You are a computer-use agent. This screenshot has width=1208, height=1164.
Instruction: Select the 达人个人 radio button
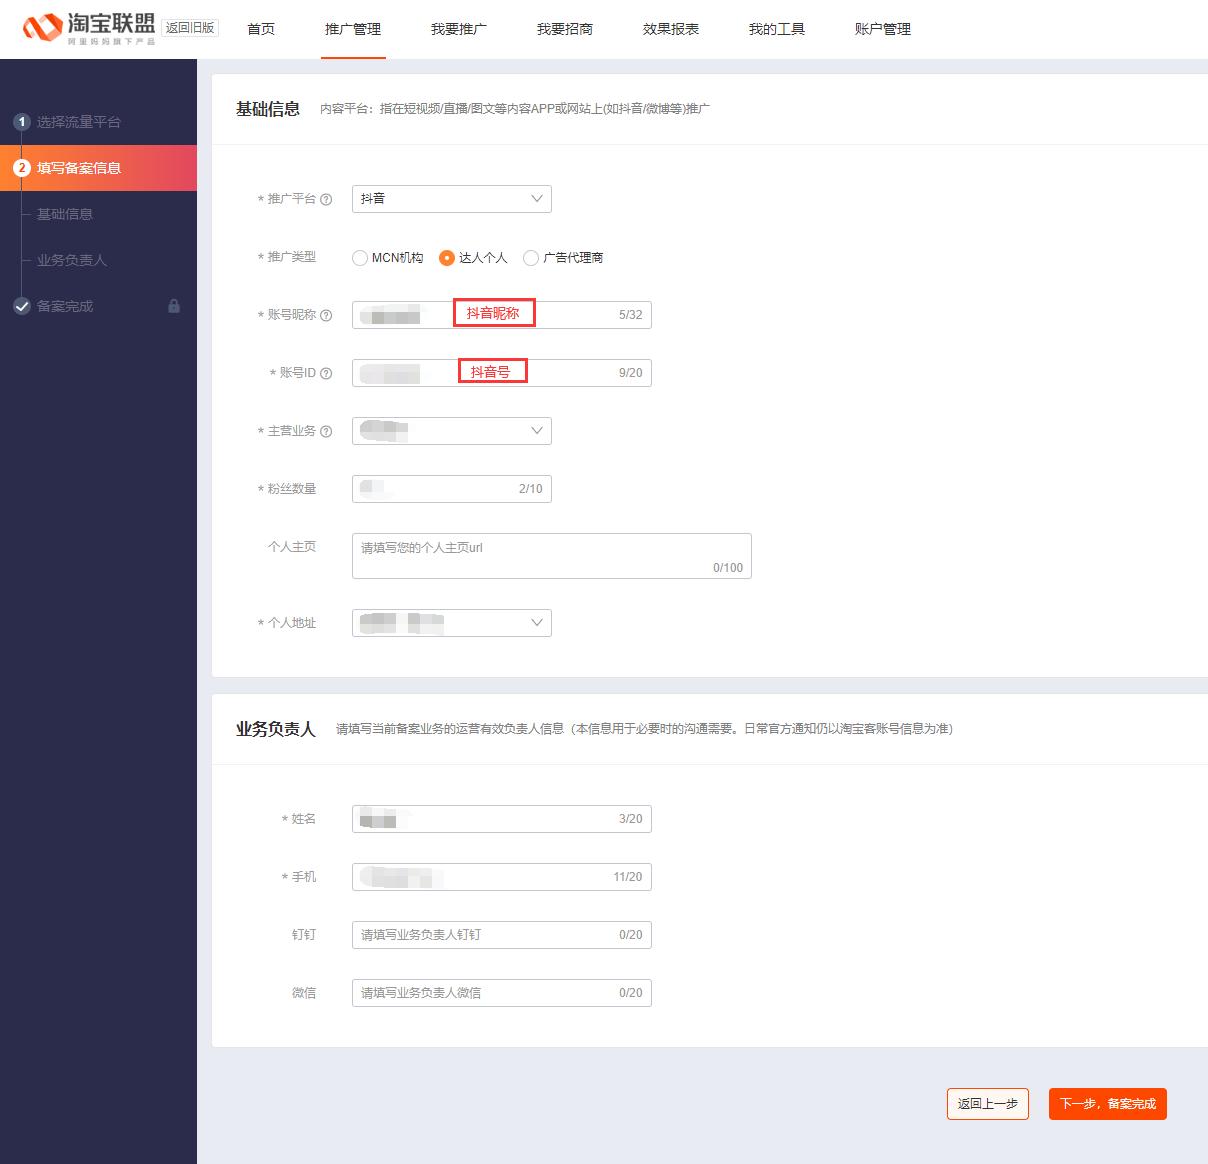tap(447, 258)
